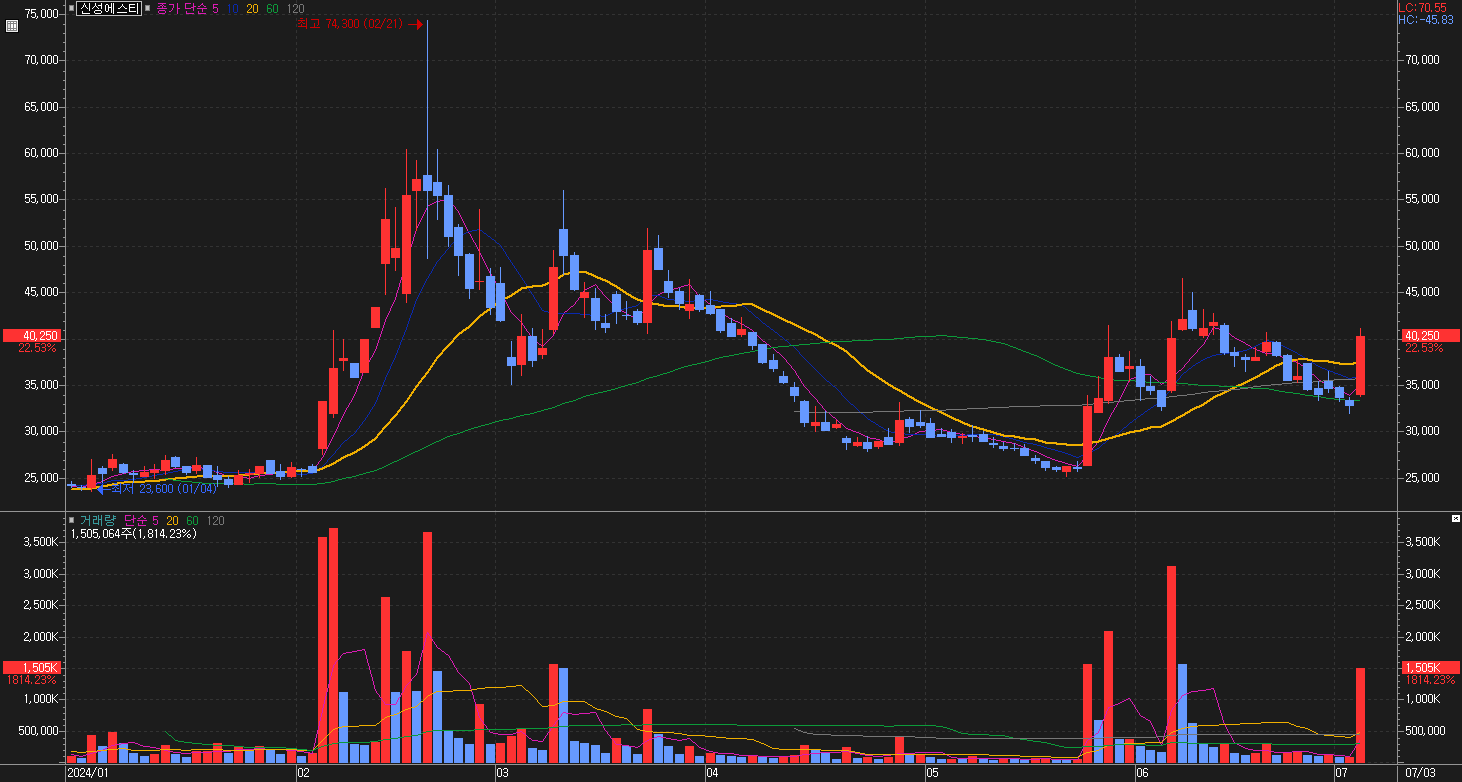Click the 1,505,064주(1,814.23%) volume readout
Viewport: 1462px width, 782px height.
(x=133, y=534)
